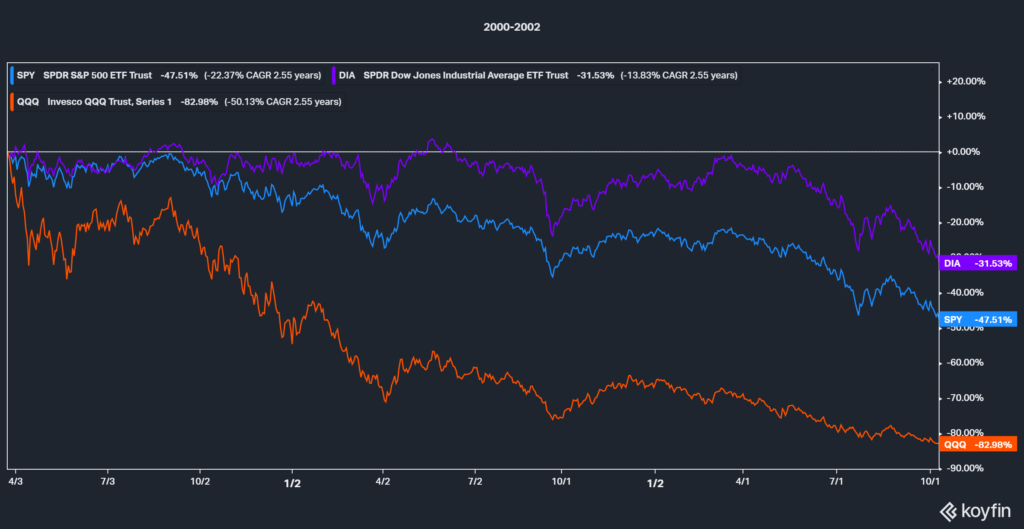
Task: Click the DIA -31.53% price tag on axis
Action: pyautogui.click(x=978, y=264)
